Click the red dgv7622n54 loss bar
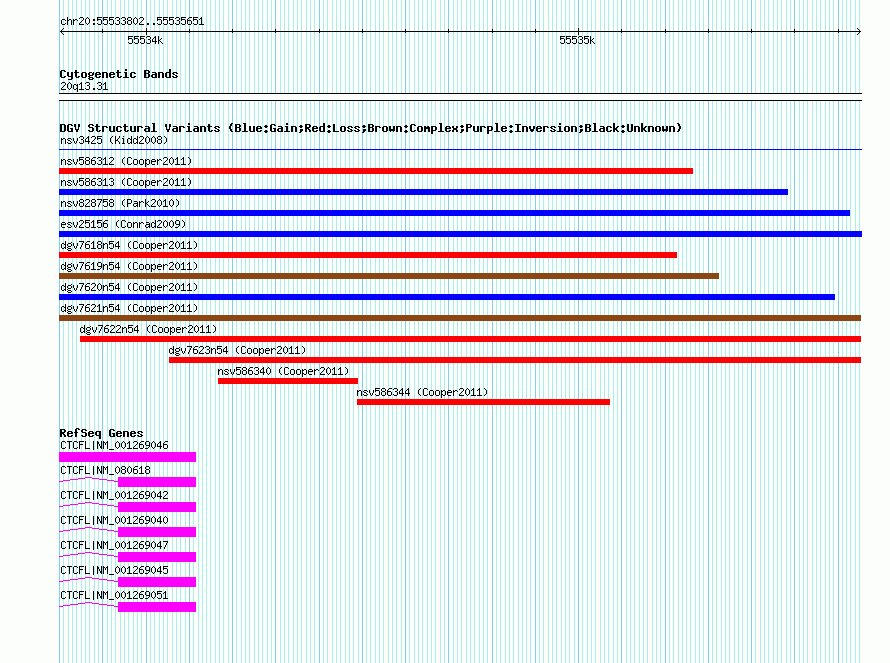The image size is (890, 663). coord(471,339)
